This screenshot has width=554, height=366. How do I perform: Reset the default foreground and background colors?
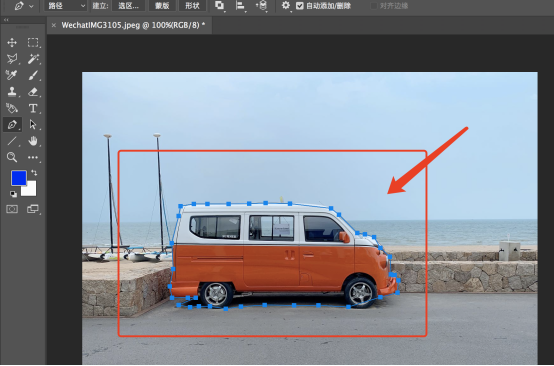(13, 194)
